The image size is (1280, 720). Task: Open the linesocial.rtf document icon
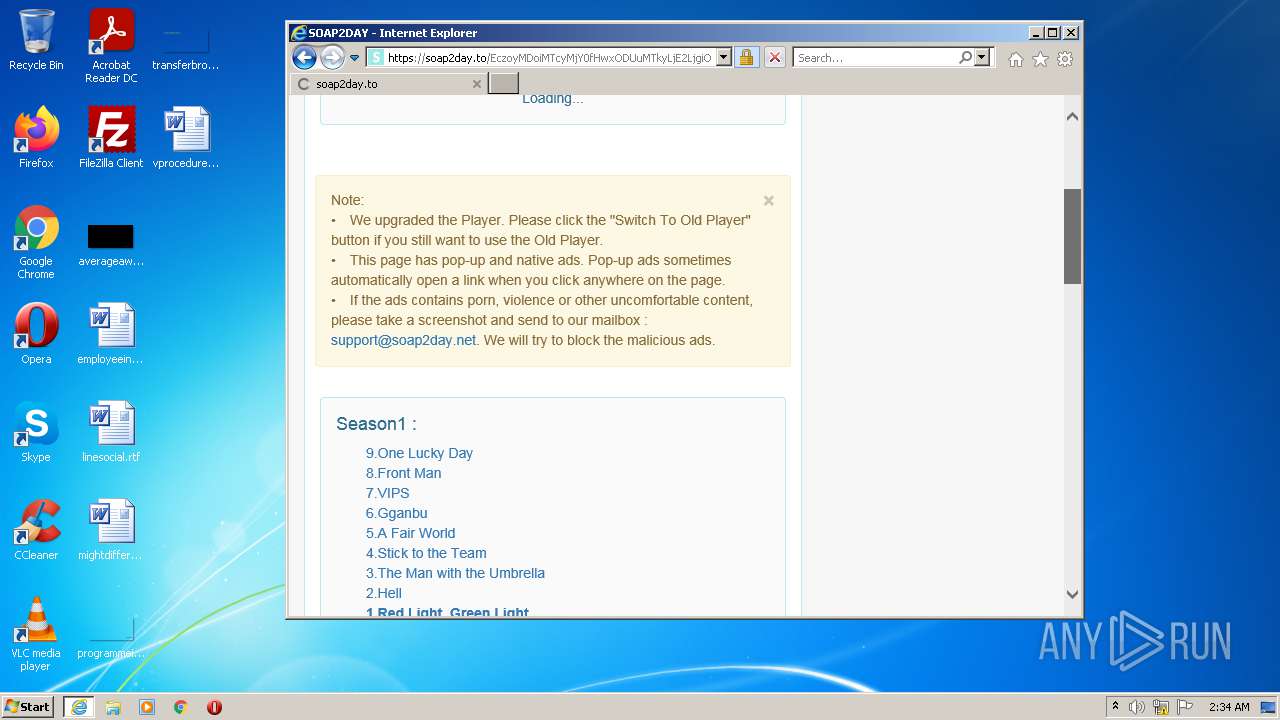[111, 432]
